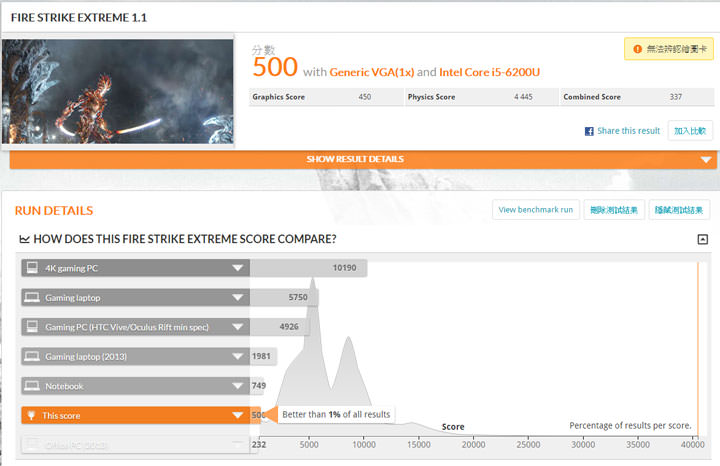Click the 4K gaming PC monitor icon
The image size is (720, 466).
(x=32, y=268)
